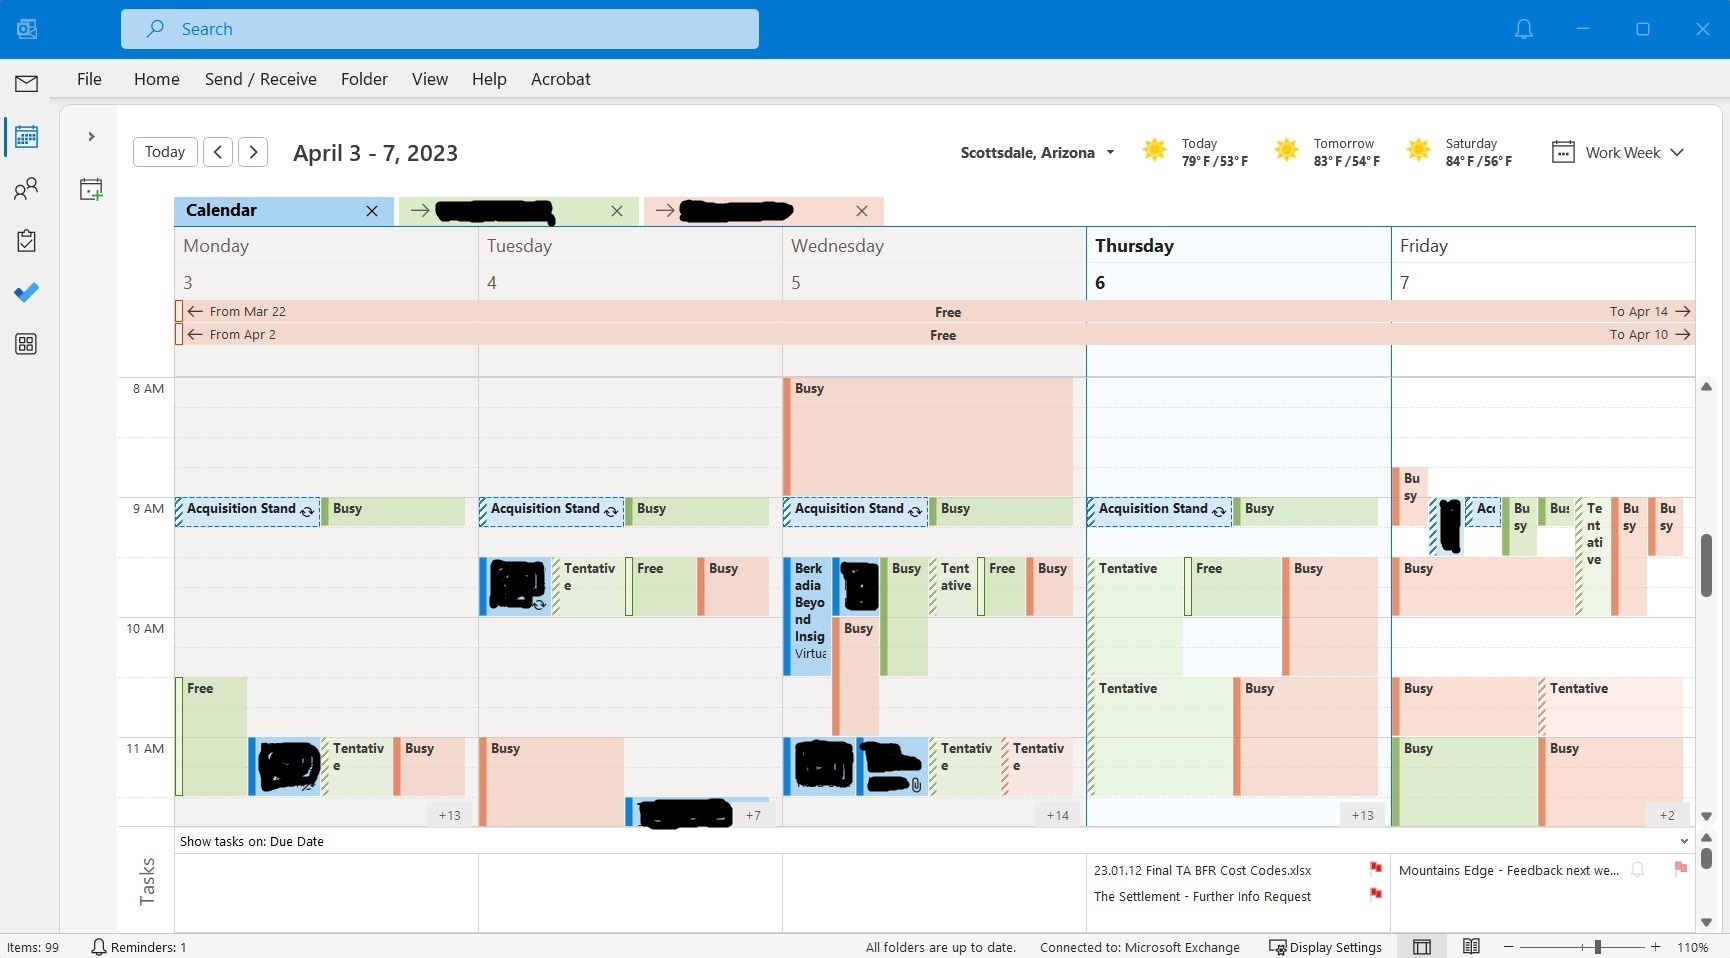Open the File menu
The image size is (1730, 958).
(x=89, y=79)
